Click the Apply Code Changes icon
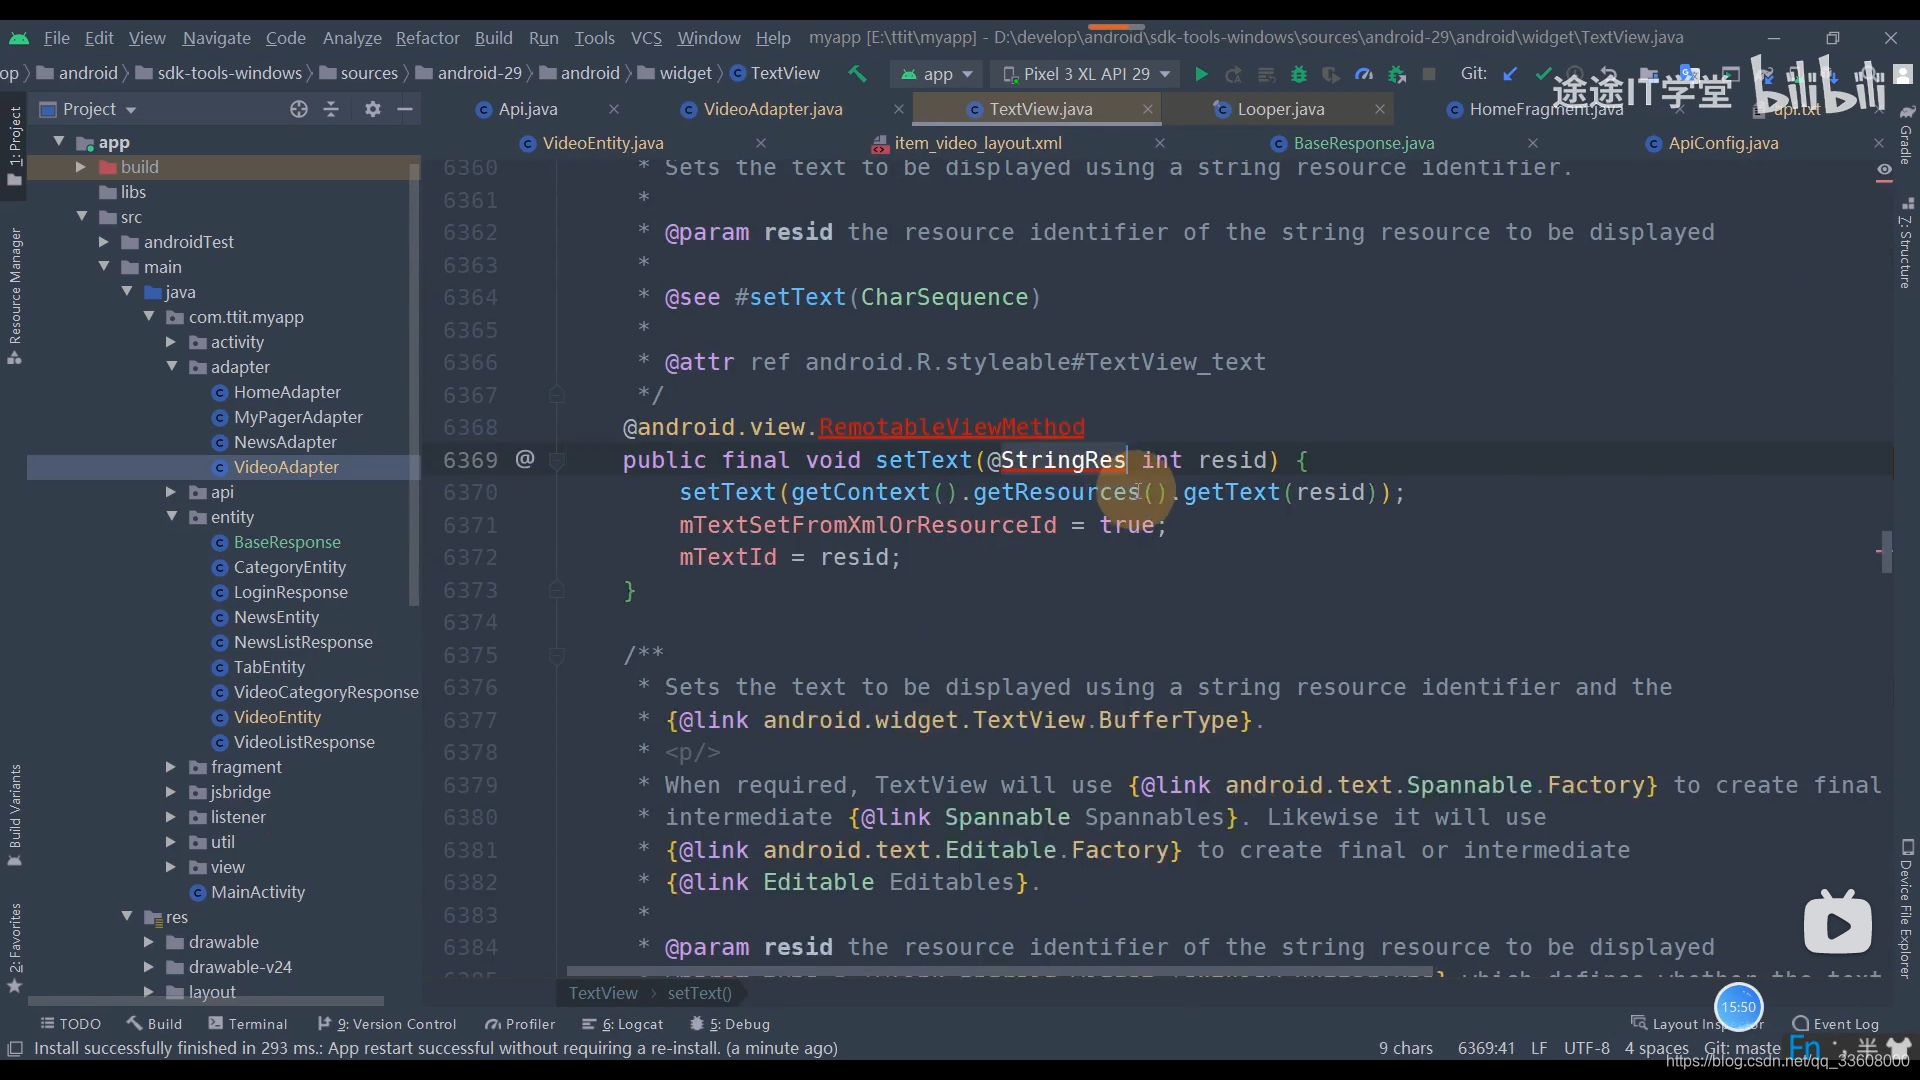Image resolution: width=1920 pixels, height=1080 pixels. tap(1266, 74)
